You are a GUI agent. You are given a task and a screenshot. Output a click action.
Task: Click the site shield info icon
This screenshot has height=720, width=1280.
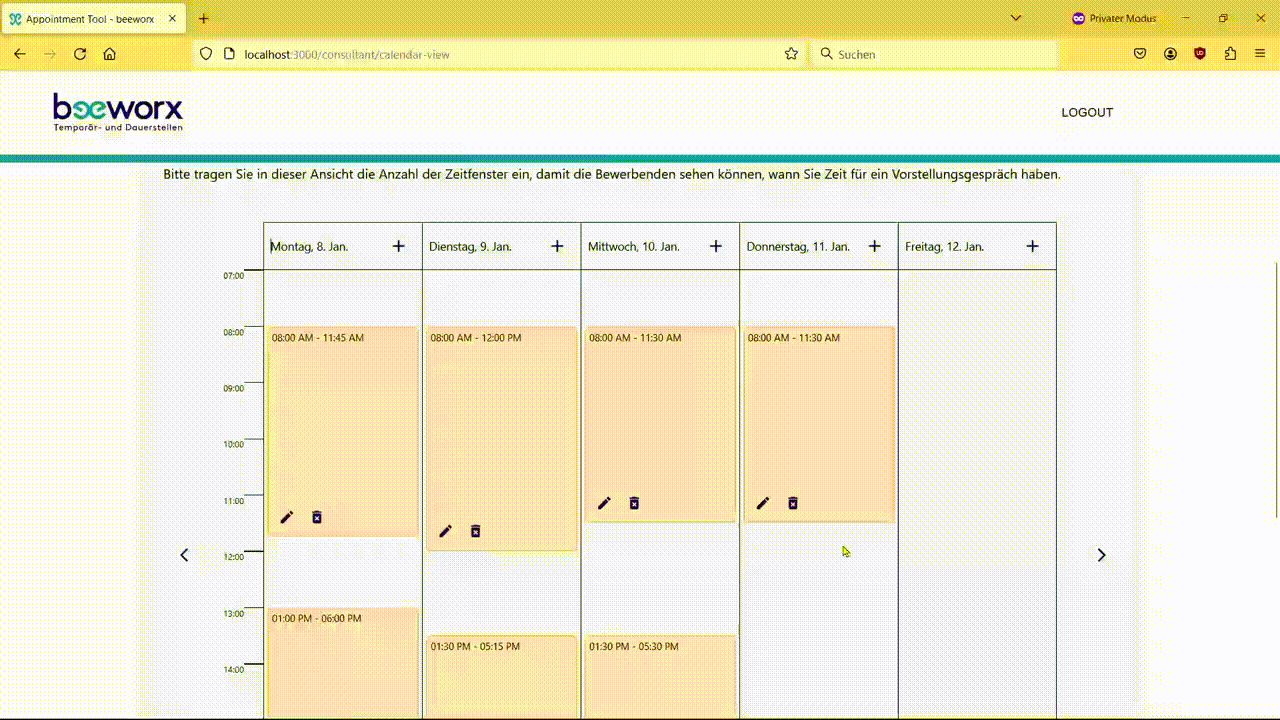click(206, 54)
